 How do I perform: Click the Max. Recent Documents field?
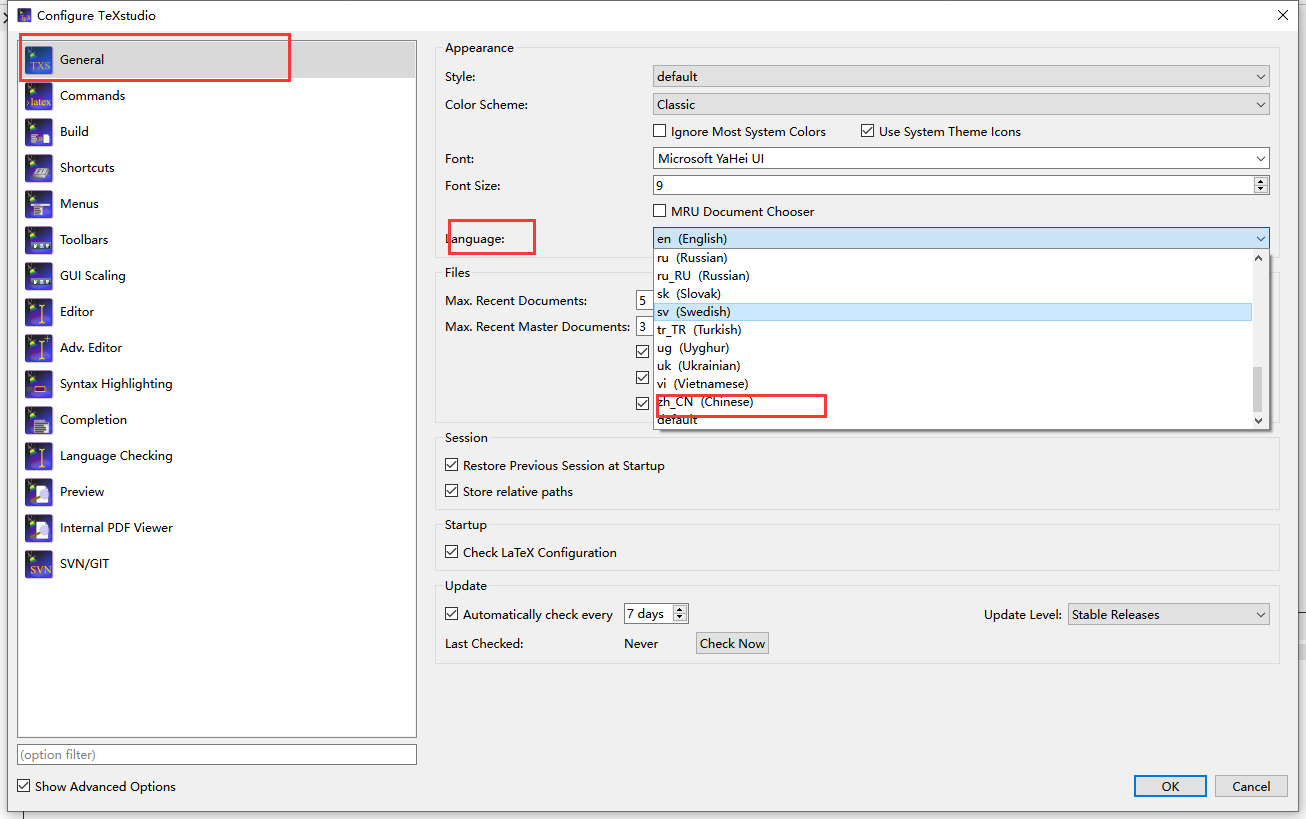645,300
